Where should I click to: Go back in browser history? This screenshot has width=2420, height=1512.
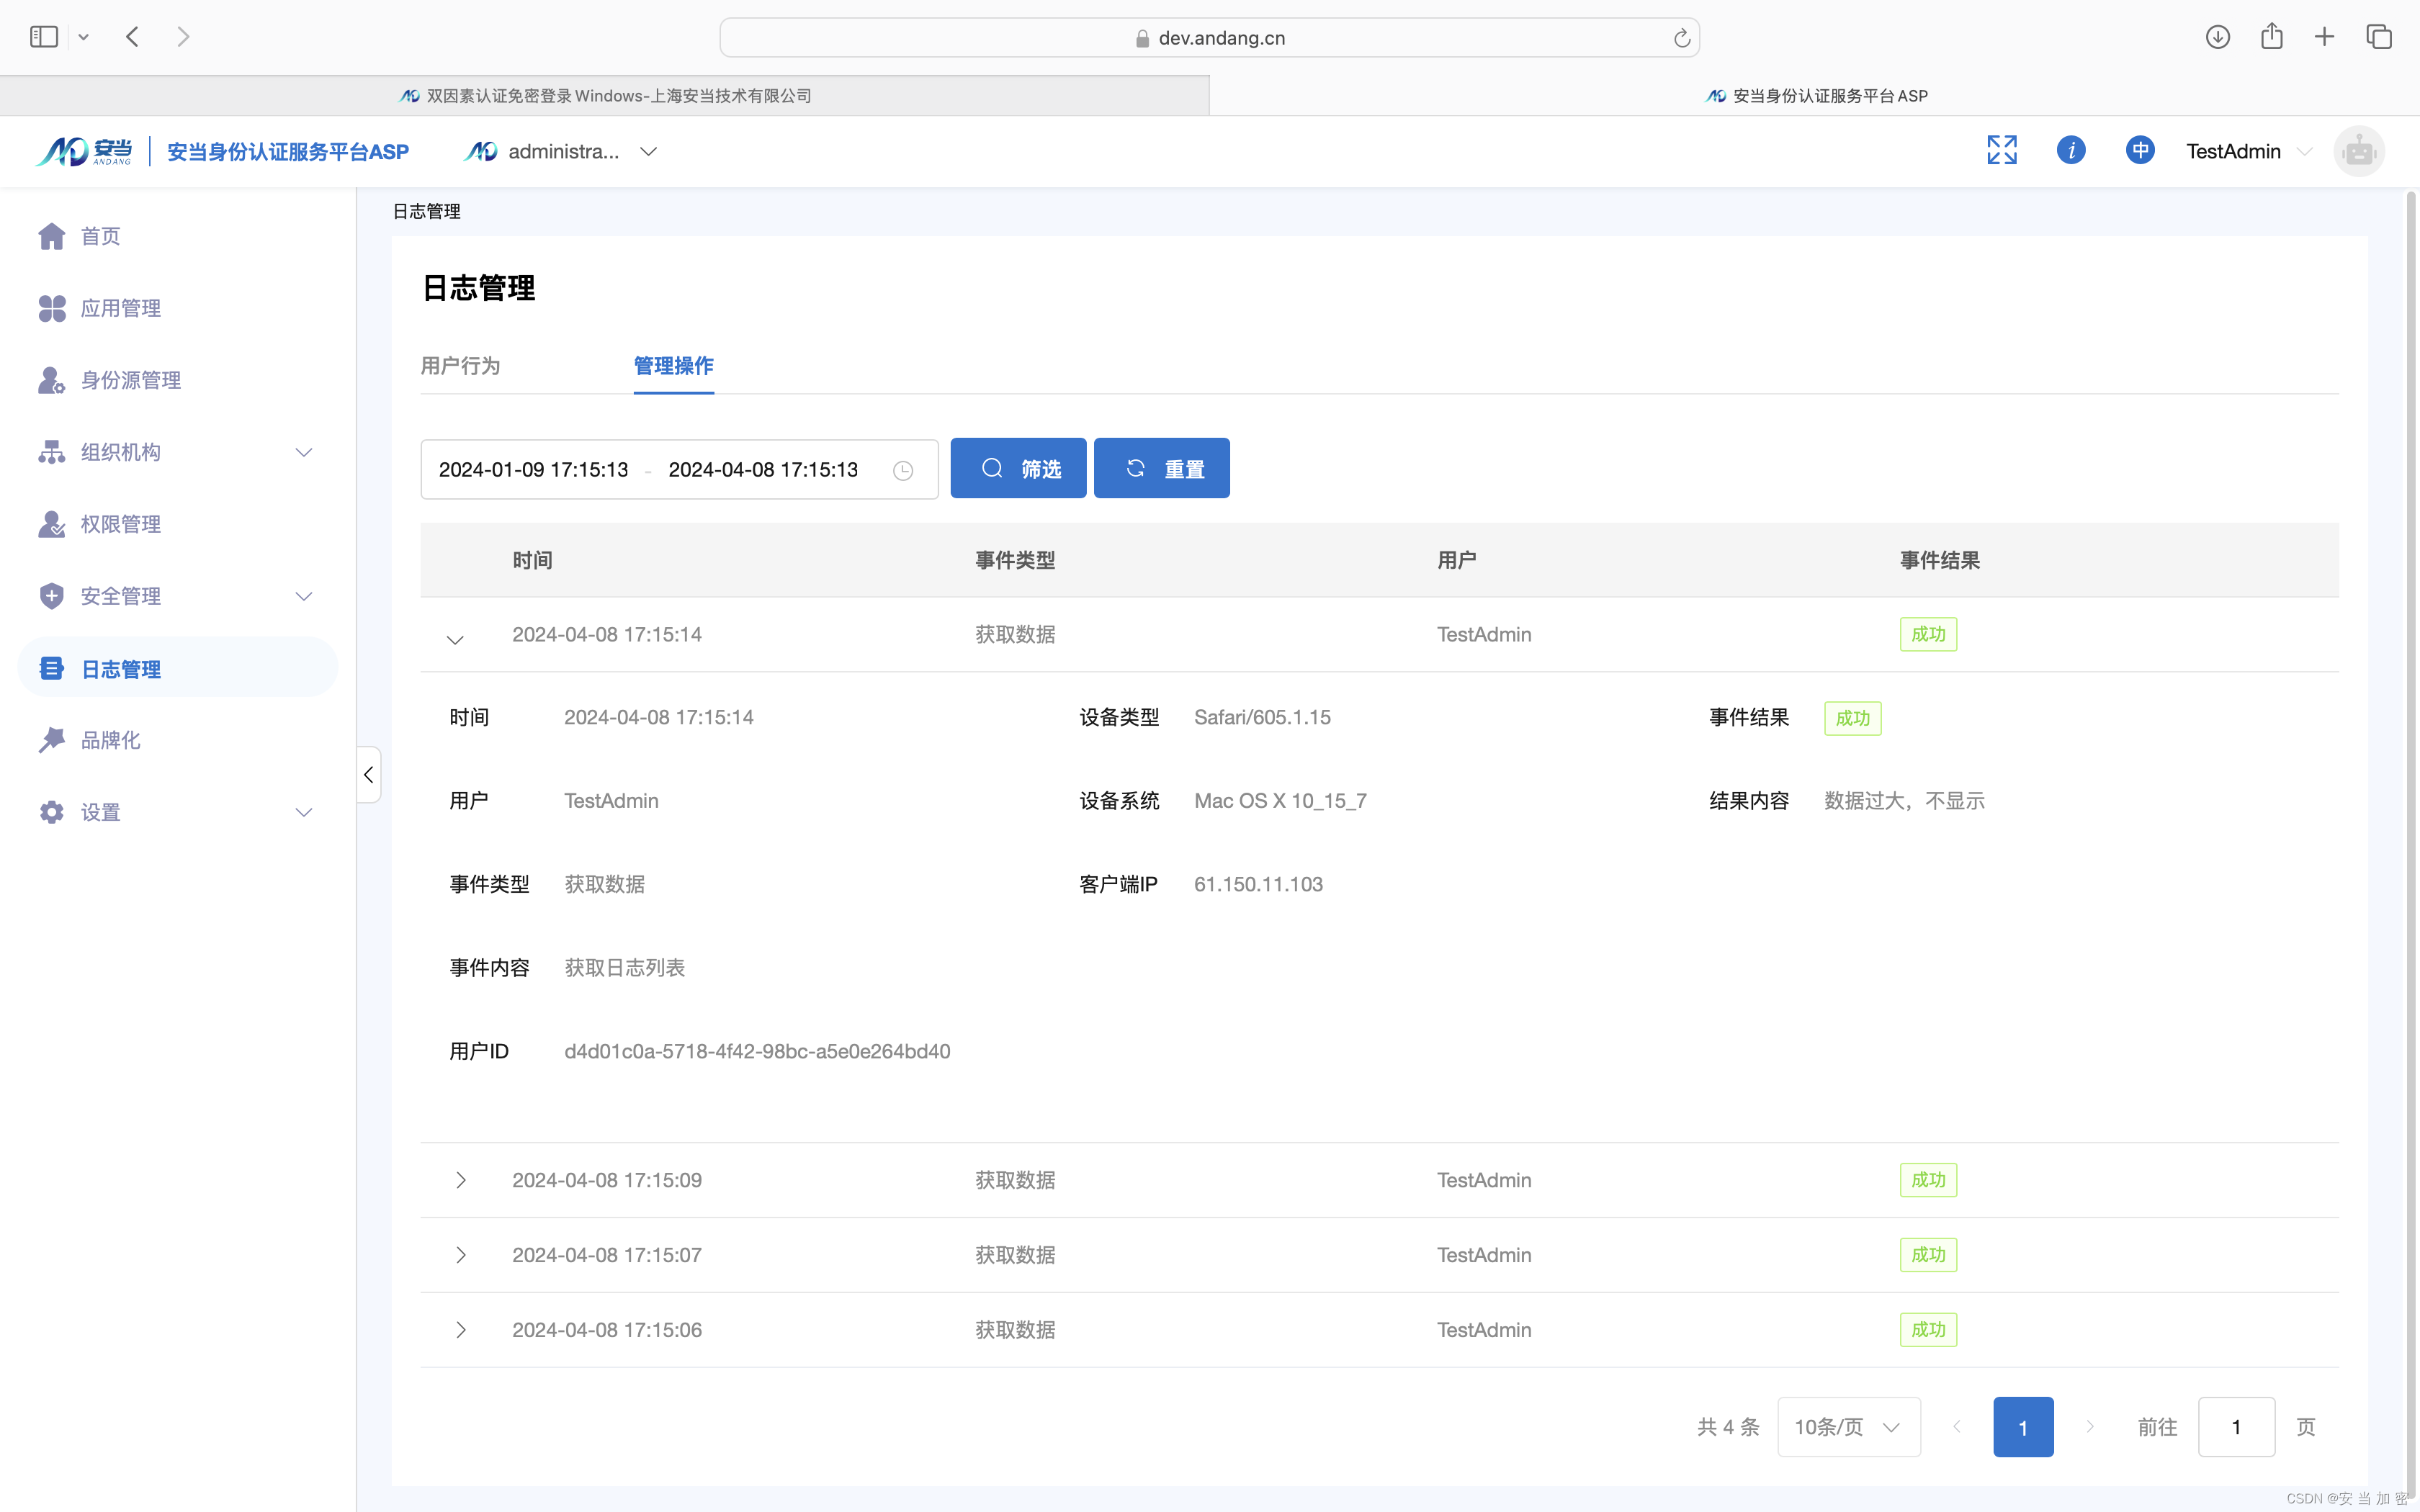132,37
